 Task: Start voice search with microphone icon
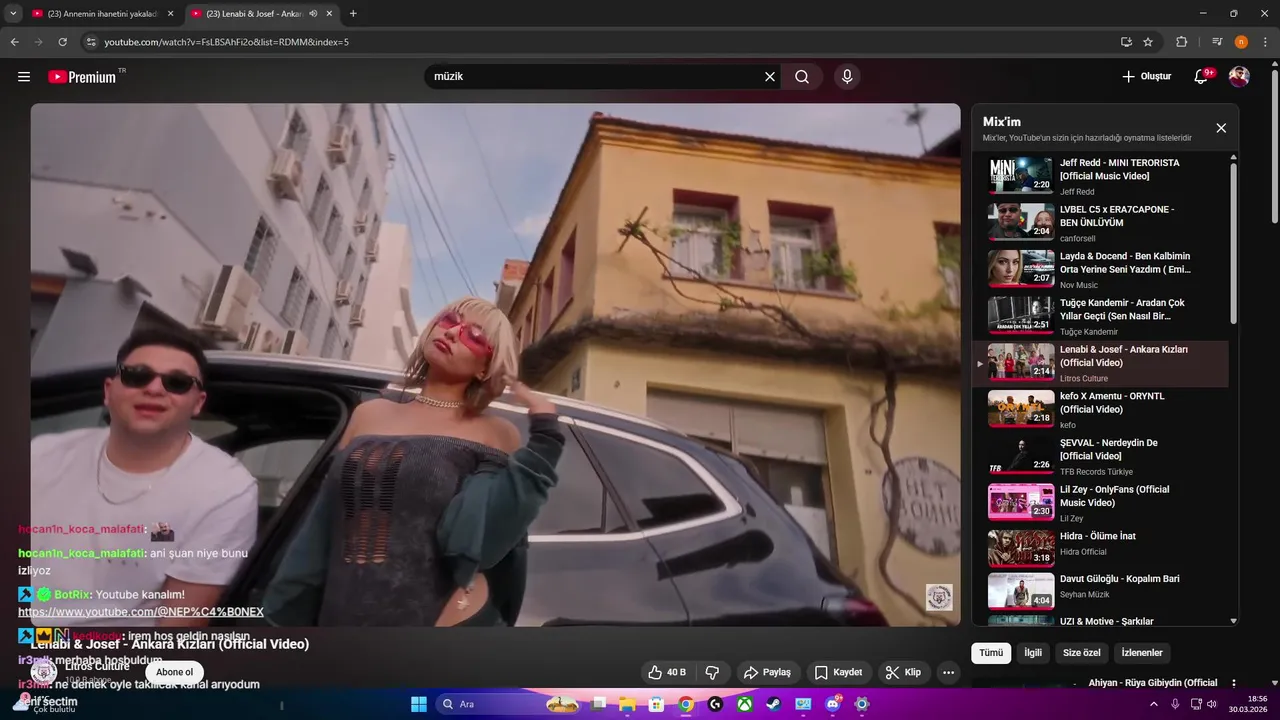[847, 76]
